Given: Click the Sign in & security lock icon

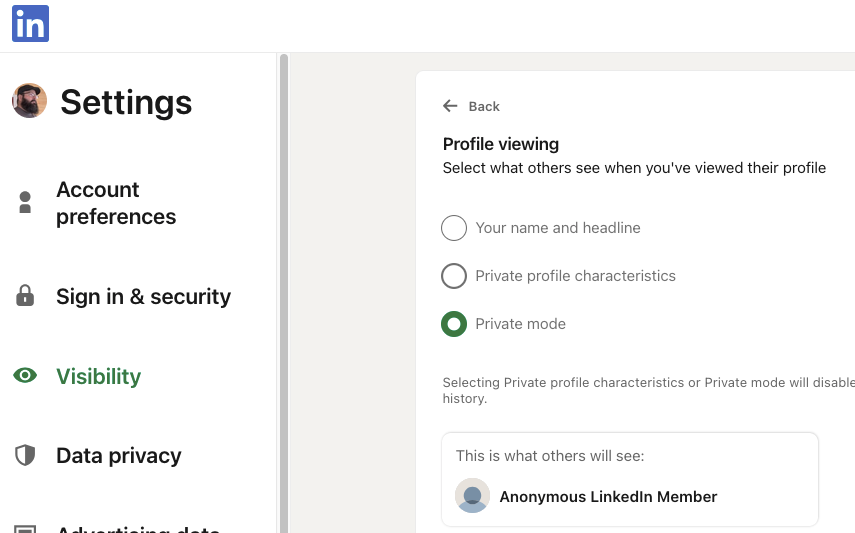Looking at the screenshot, I should 25,296.
